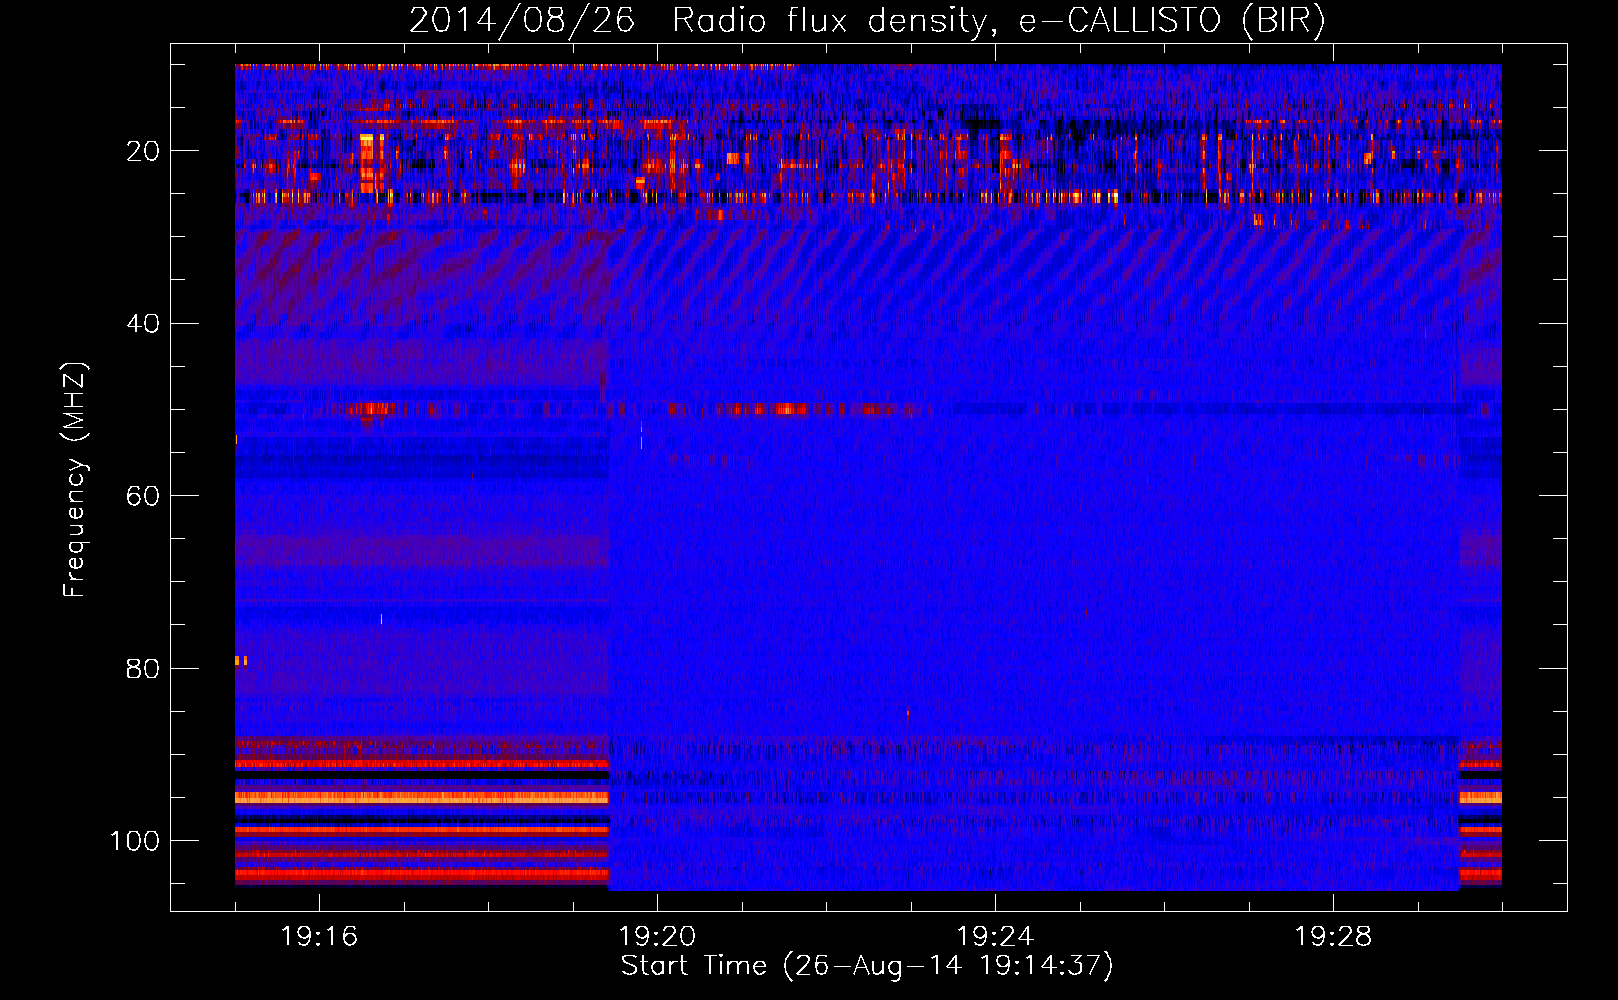Click the '19:24' time tick label

[x=995, y=937]
